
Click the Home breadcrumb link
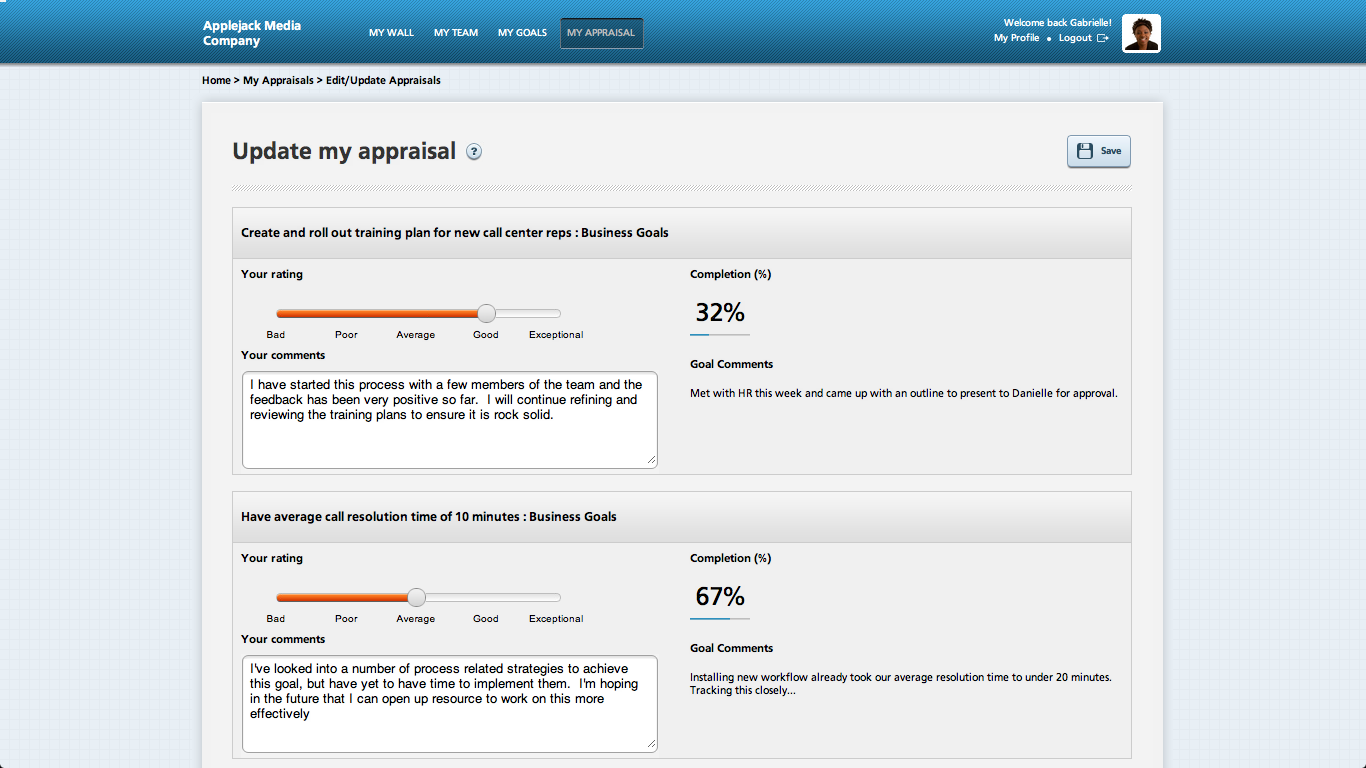[x=216, y=80]
